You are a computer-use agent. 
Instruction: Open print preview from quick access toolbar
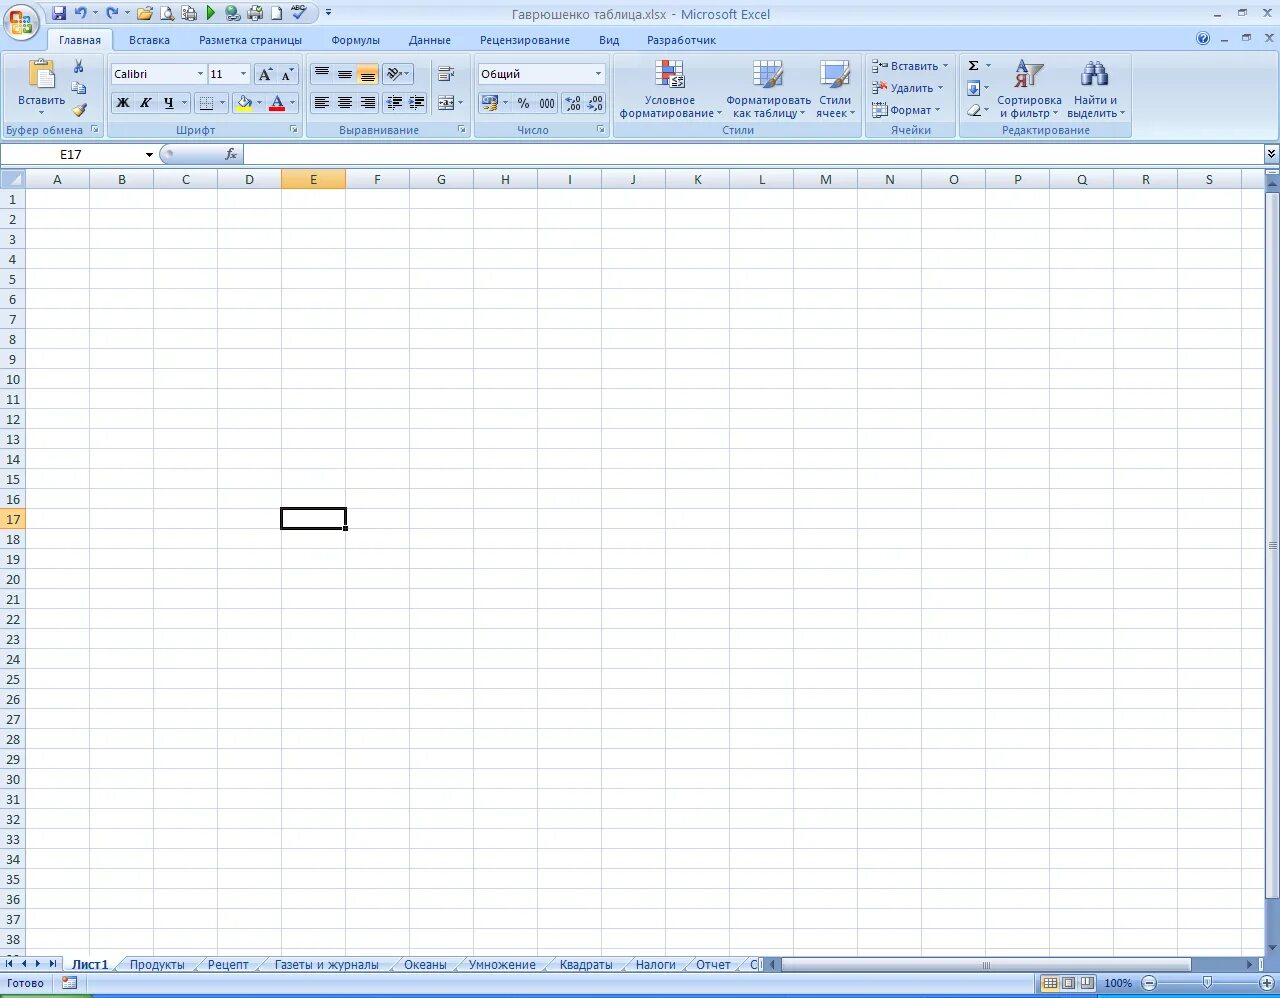(x=167, y=13)
